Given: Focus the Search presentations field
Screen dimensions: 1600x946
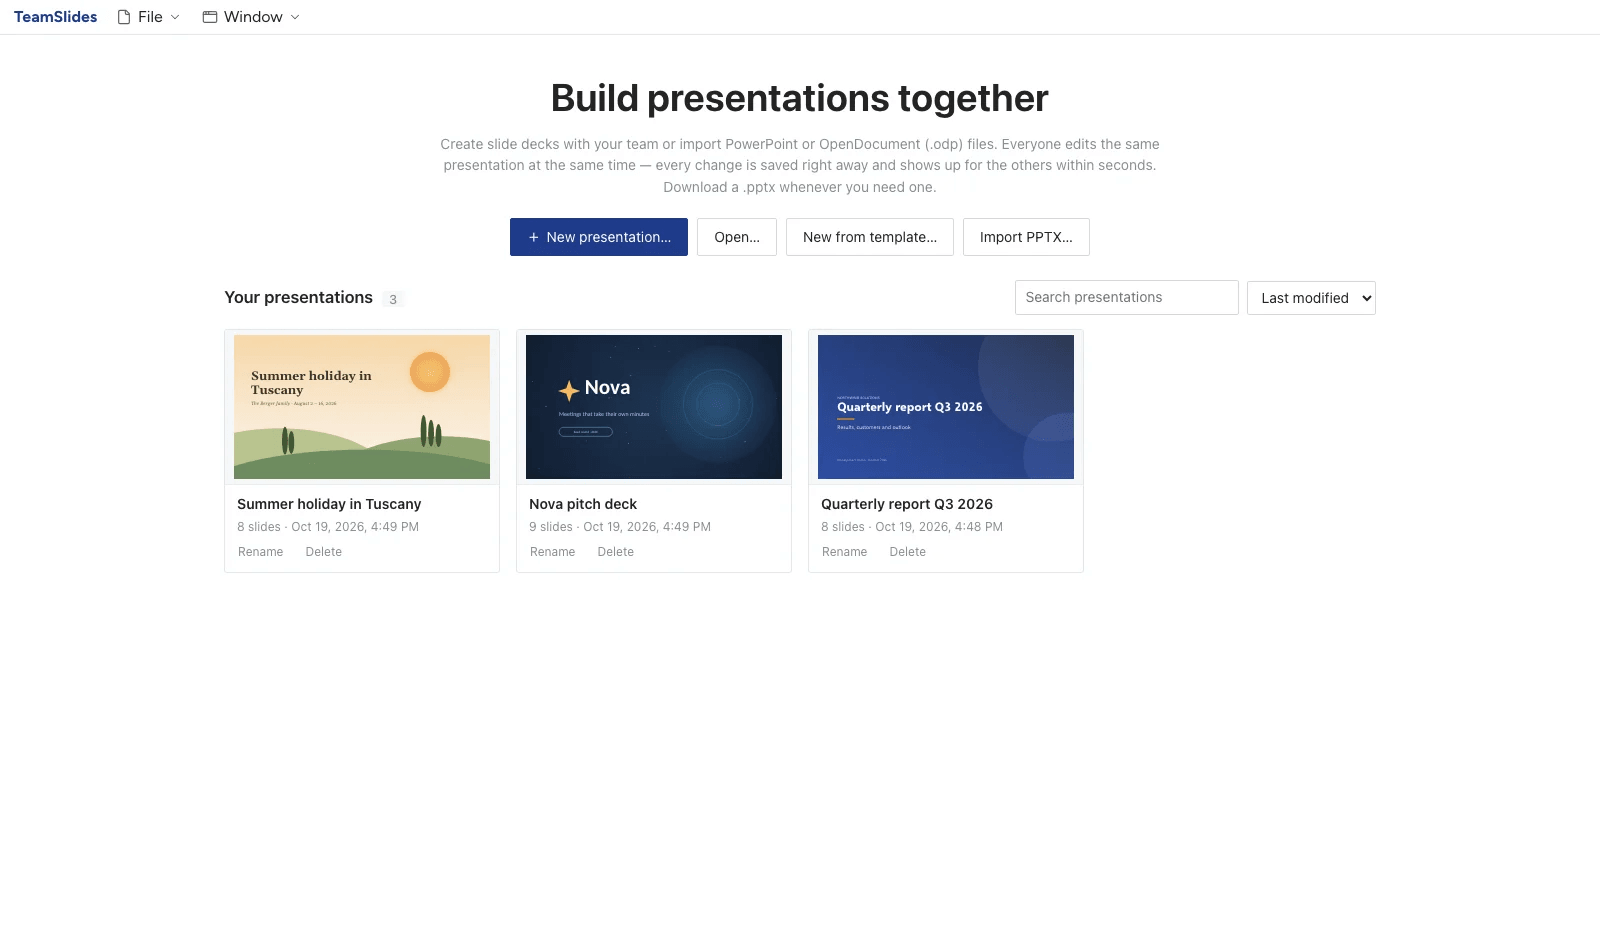Looking at the screenshot, I should 1127,297.
